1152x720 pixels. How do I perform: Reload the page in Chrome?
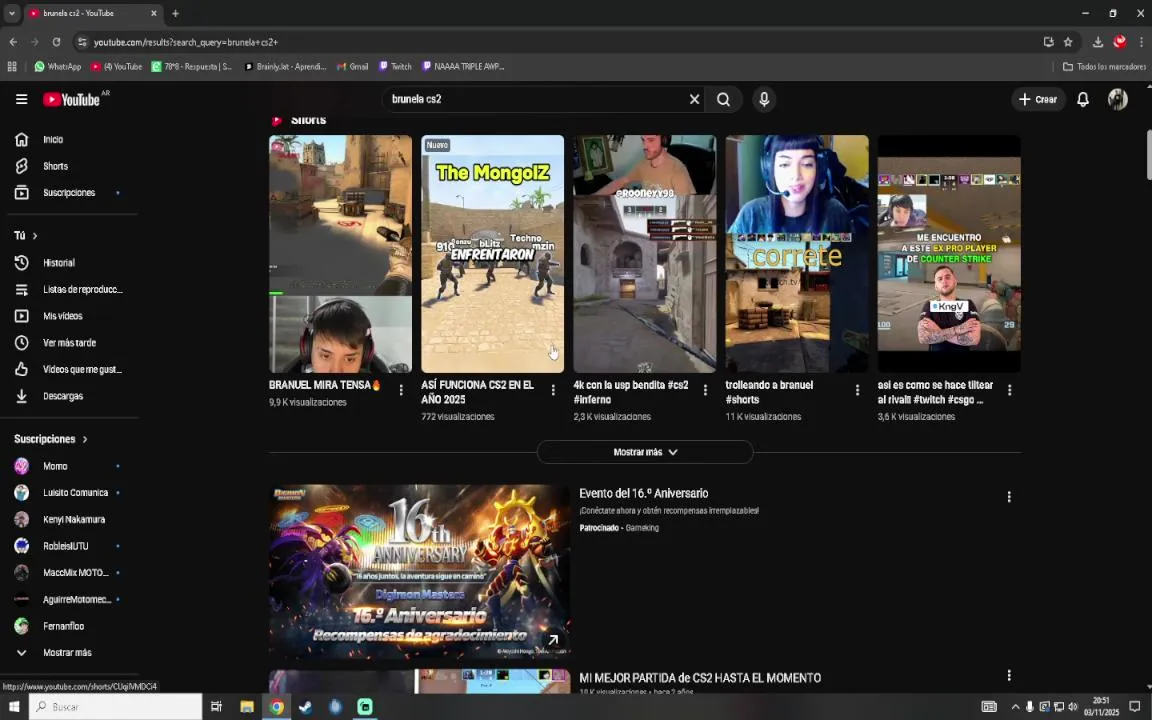coord(56,42)
